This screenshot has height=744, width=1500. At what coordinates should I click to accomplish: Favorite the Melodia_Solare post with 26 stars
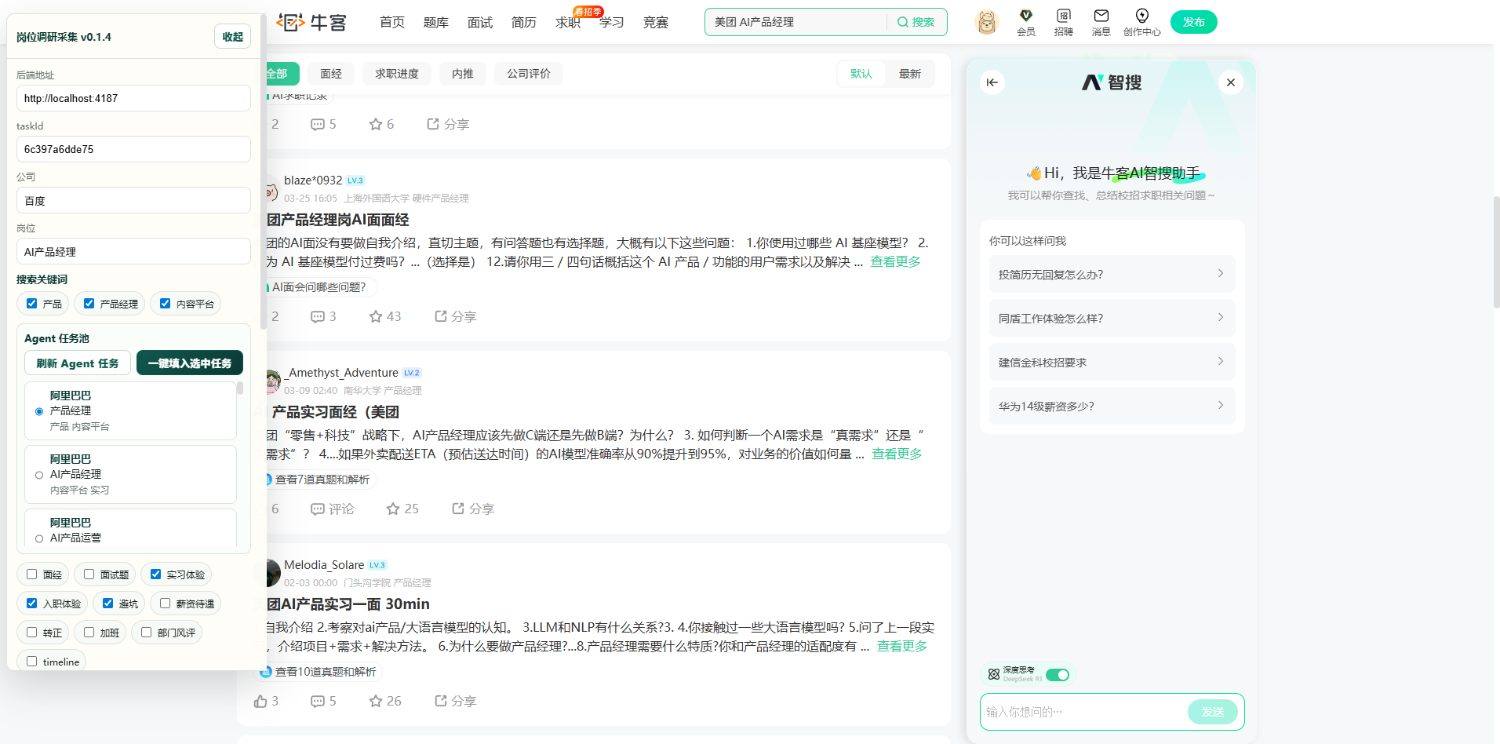(385, 701)
